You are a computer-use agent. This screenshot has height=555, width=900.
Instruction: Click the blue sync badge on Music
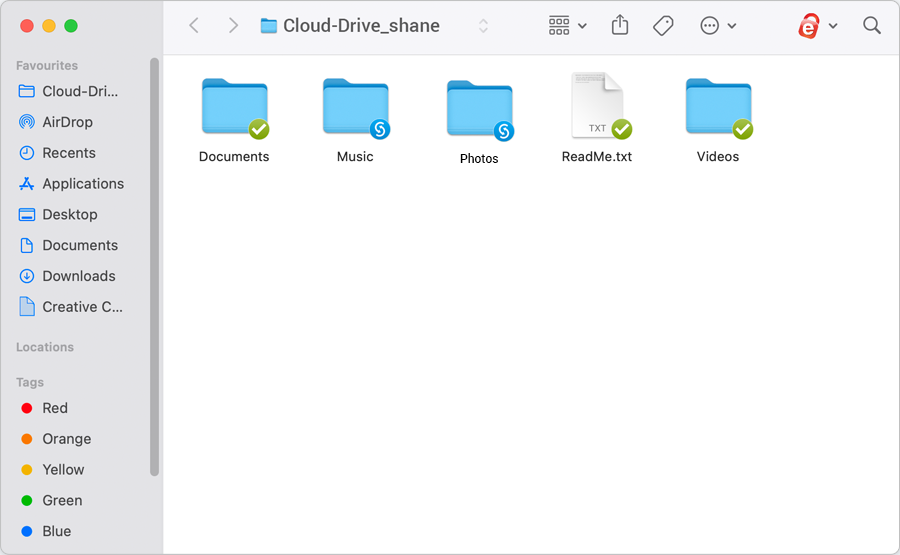pos(380,129)
